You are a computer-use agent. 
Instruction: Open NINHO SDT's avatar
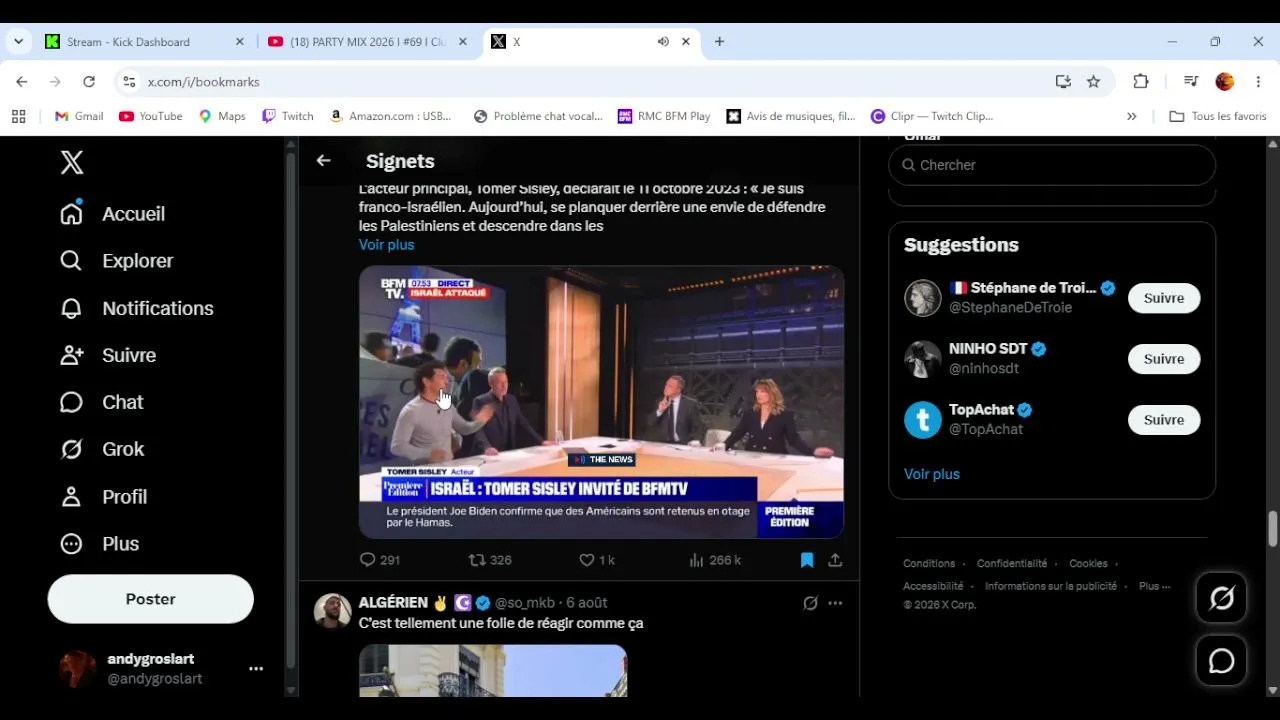point(923,359)
